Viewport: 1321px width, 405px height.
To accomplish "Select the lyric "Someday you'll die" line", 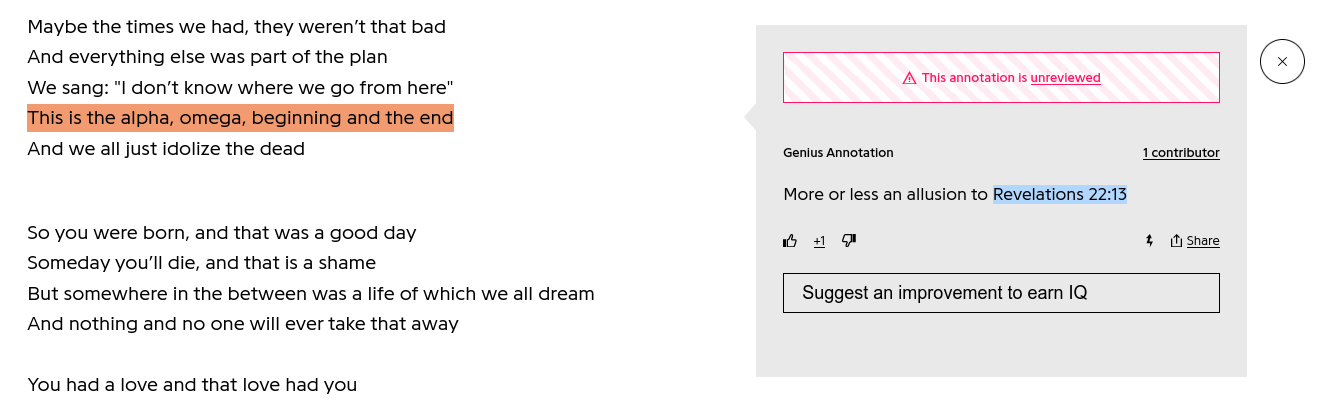I will pos(201,263).
